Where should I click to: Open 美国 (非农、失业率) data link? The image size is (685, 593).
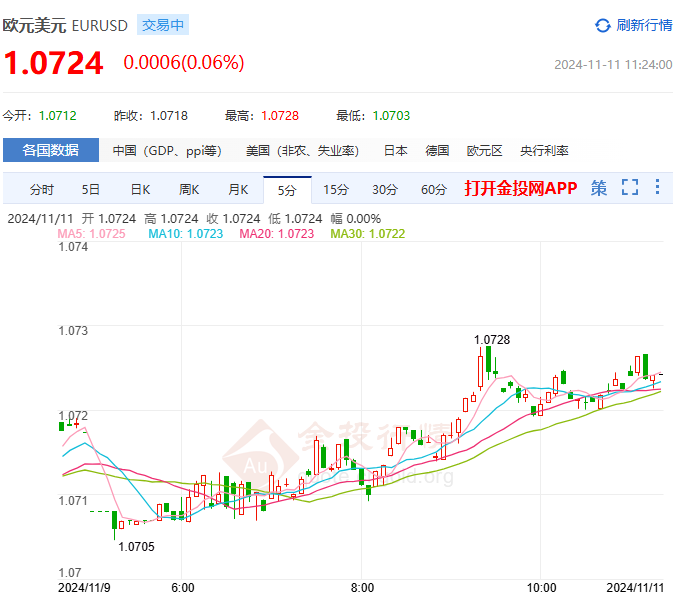tap(302, 151)
